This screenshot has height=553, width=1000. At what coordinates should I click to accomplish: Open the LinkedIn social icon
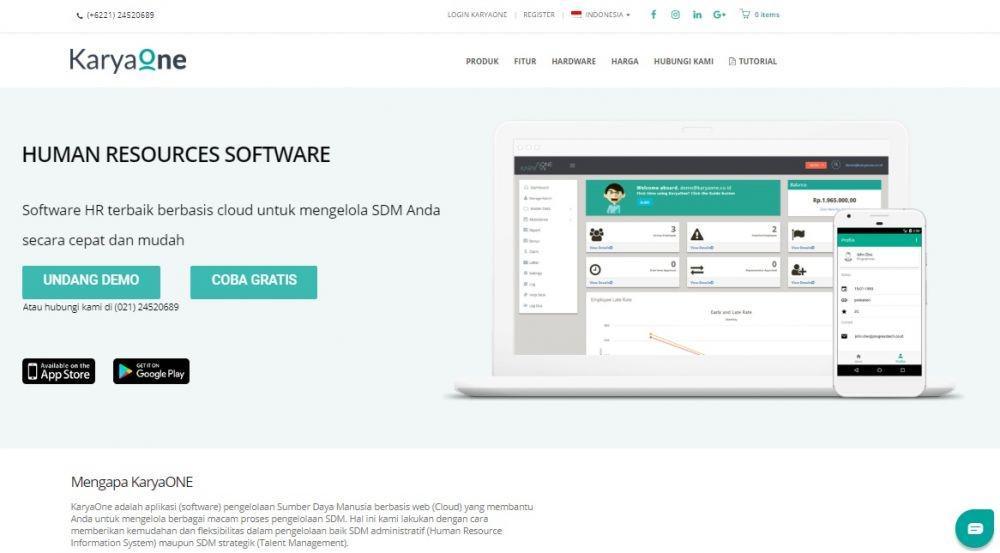(x=697, y=15)
